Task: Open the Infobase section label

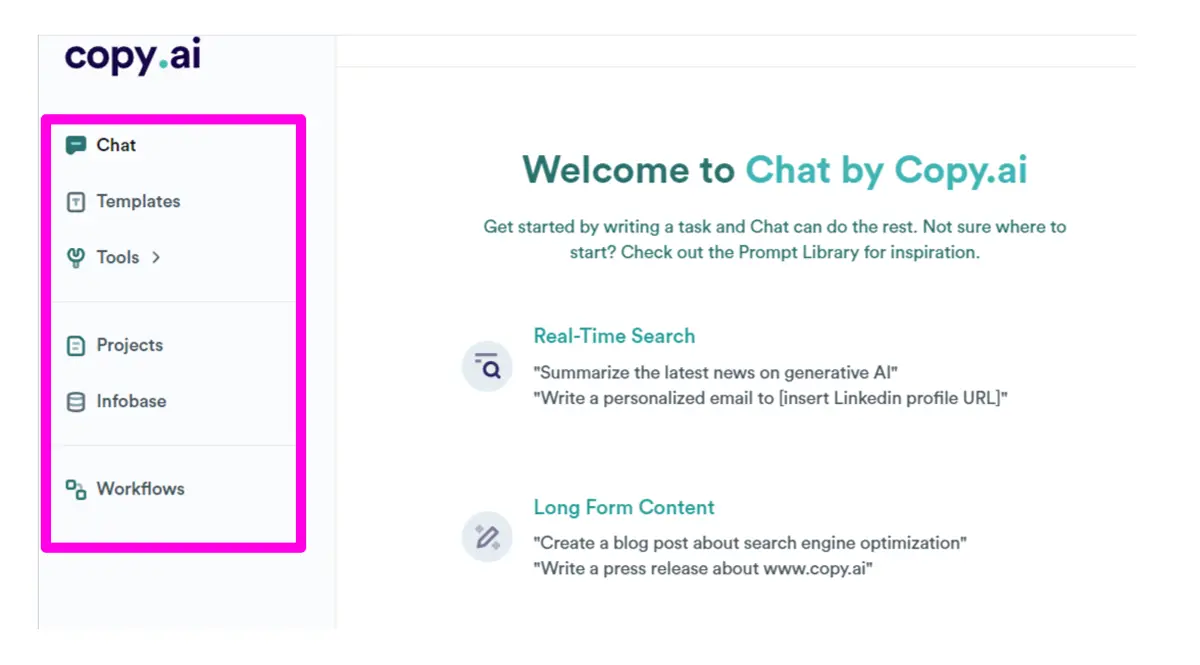Action: point(131,401)
